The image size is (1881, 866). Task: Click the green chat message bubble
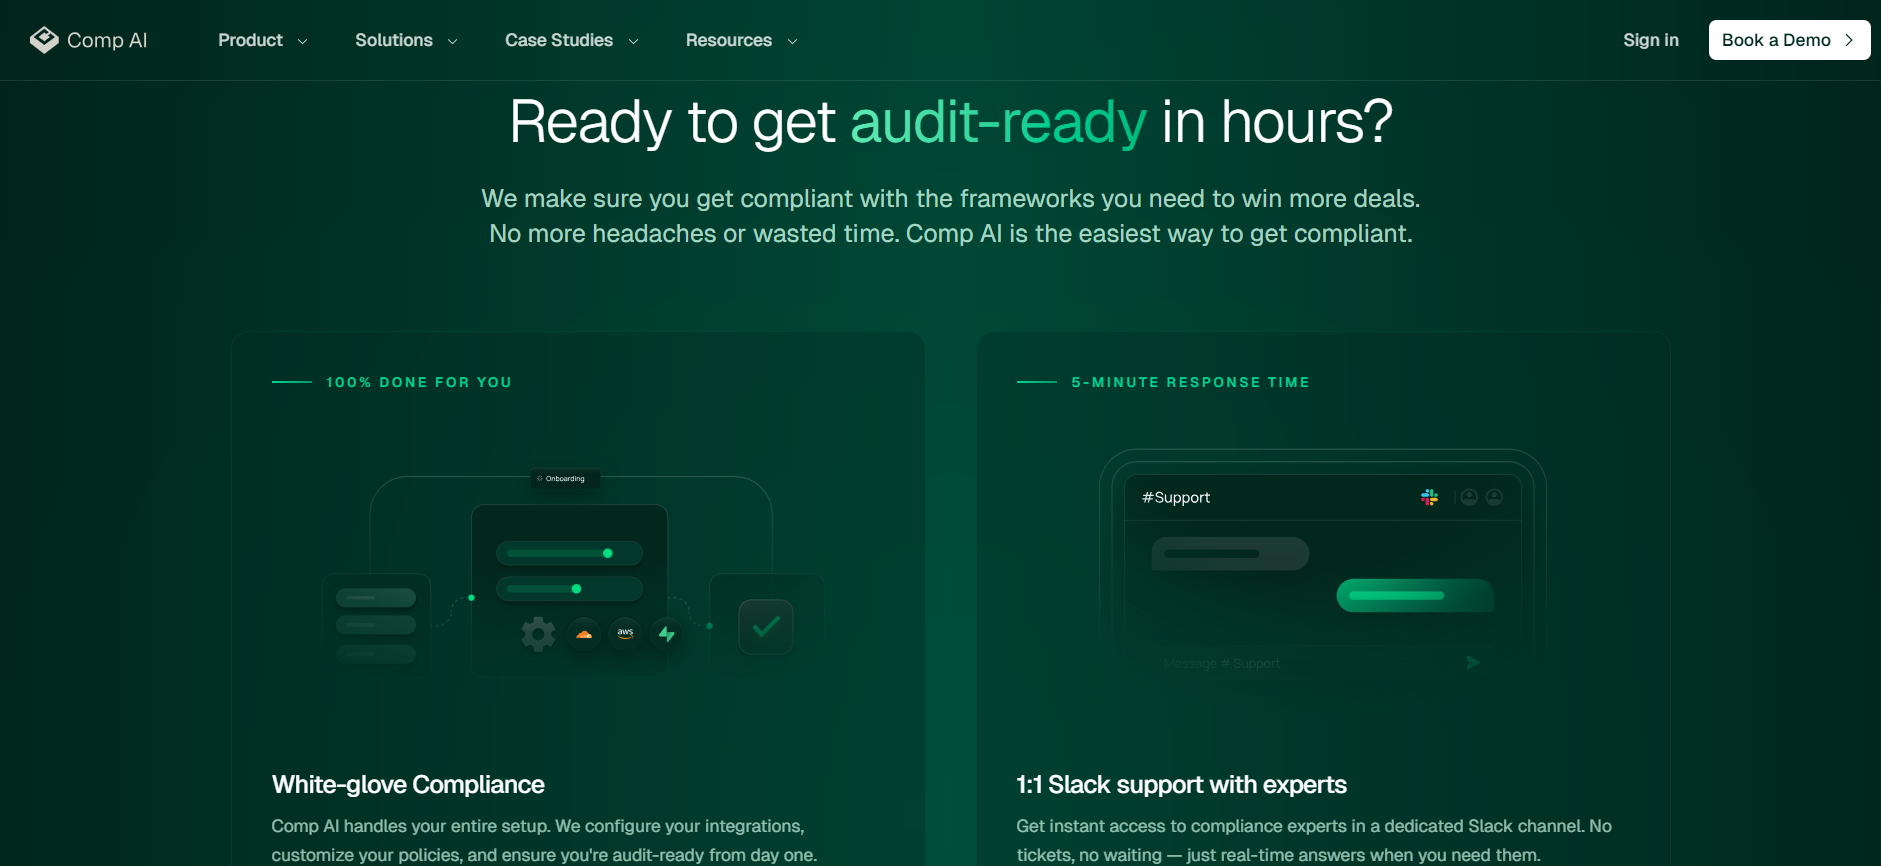tap(1415, 595)
